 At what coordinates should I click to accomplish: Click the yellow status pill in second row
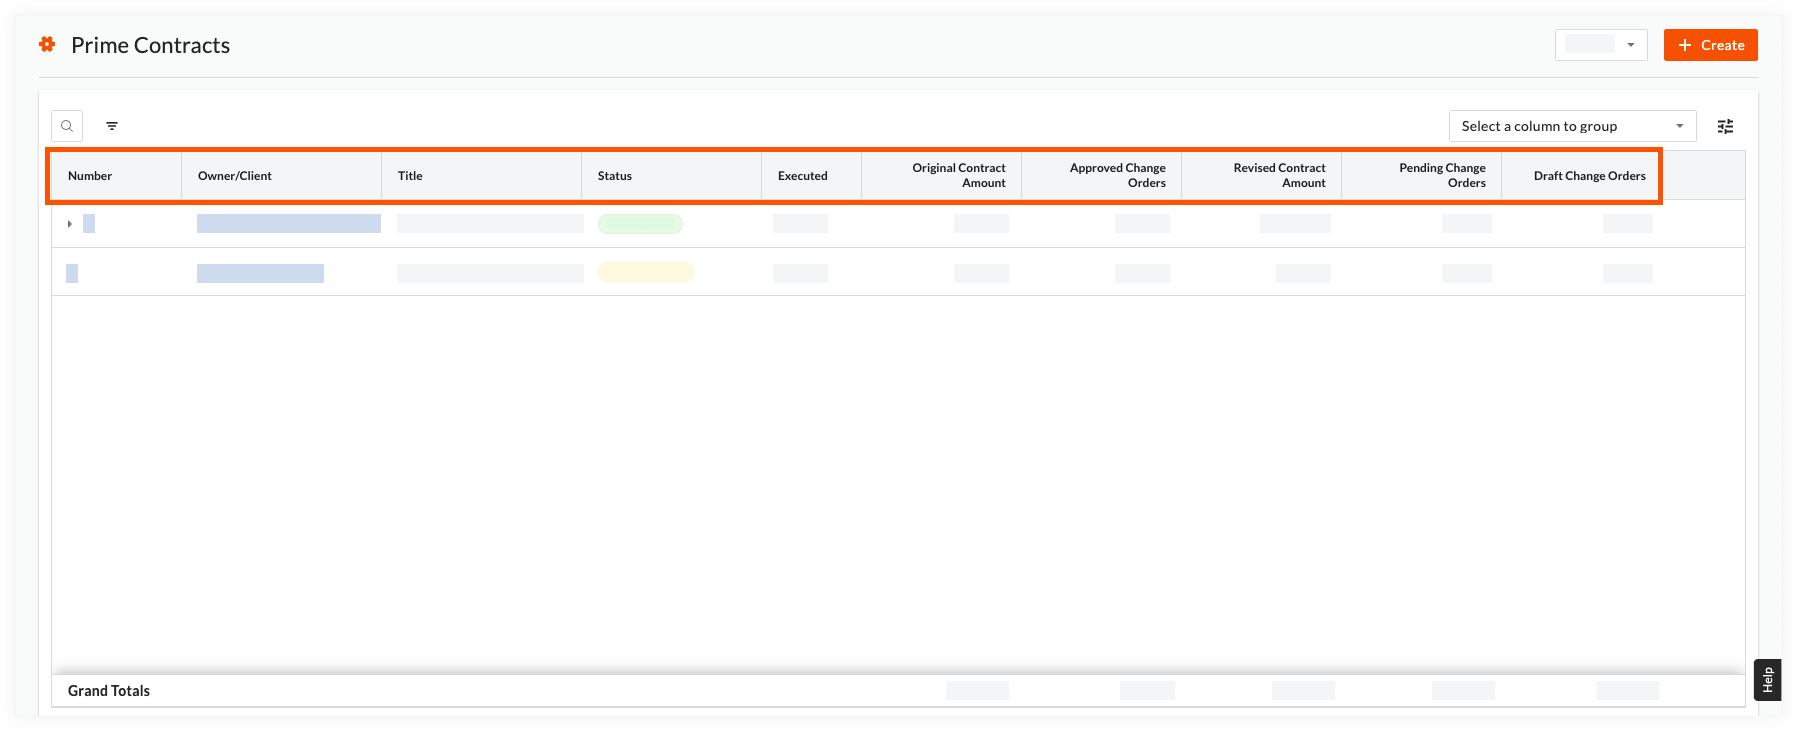coord(646,272)
